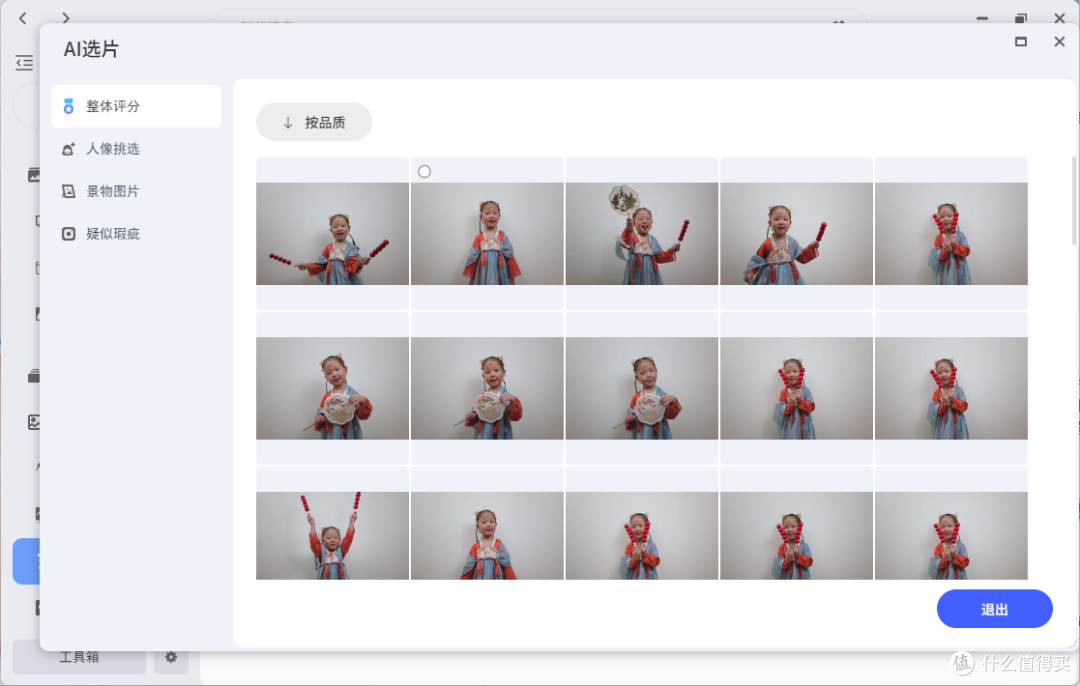The height and width of the screenshot is (686, 1080).
Task: Open the 人像挑选 tab
Action: point(136,149)
